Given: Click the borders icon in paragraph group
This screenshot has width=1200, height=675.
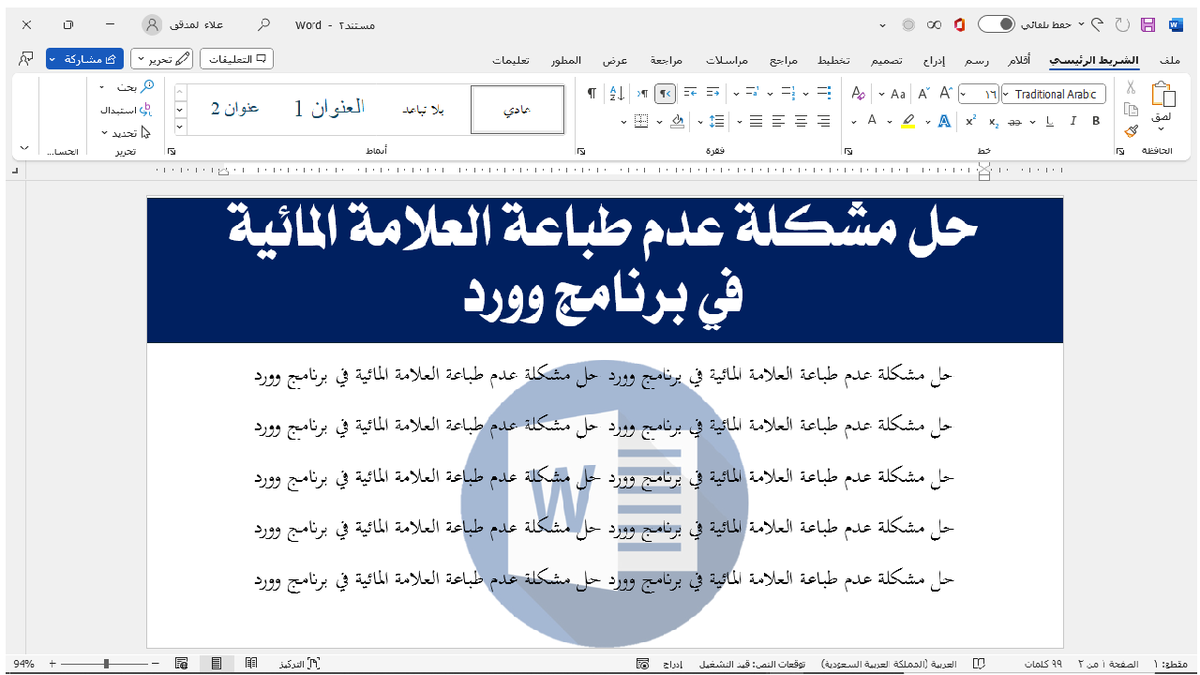Looking at the screenshot, I should click(x=641, y=121).
